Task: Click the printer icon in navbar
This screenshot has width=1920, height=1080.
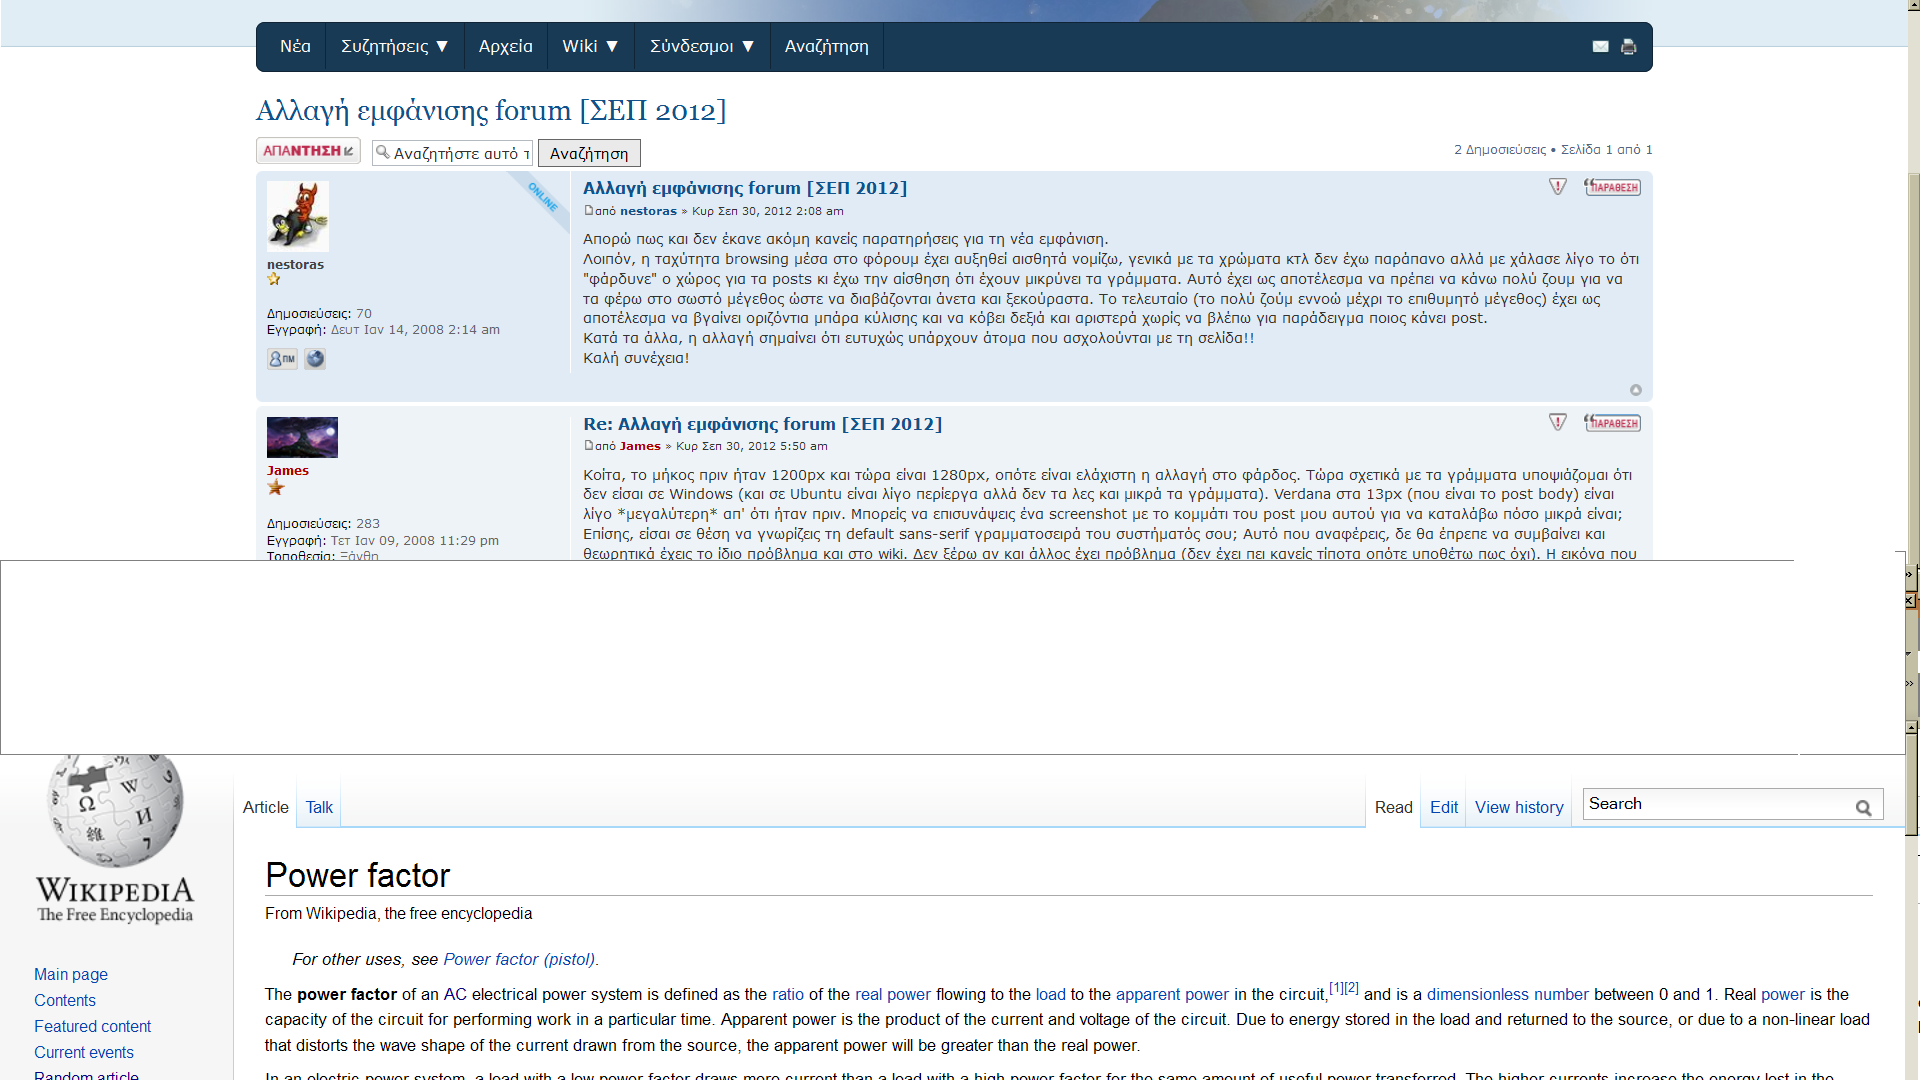Action: (x=1628, y=47)
